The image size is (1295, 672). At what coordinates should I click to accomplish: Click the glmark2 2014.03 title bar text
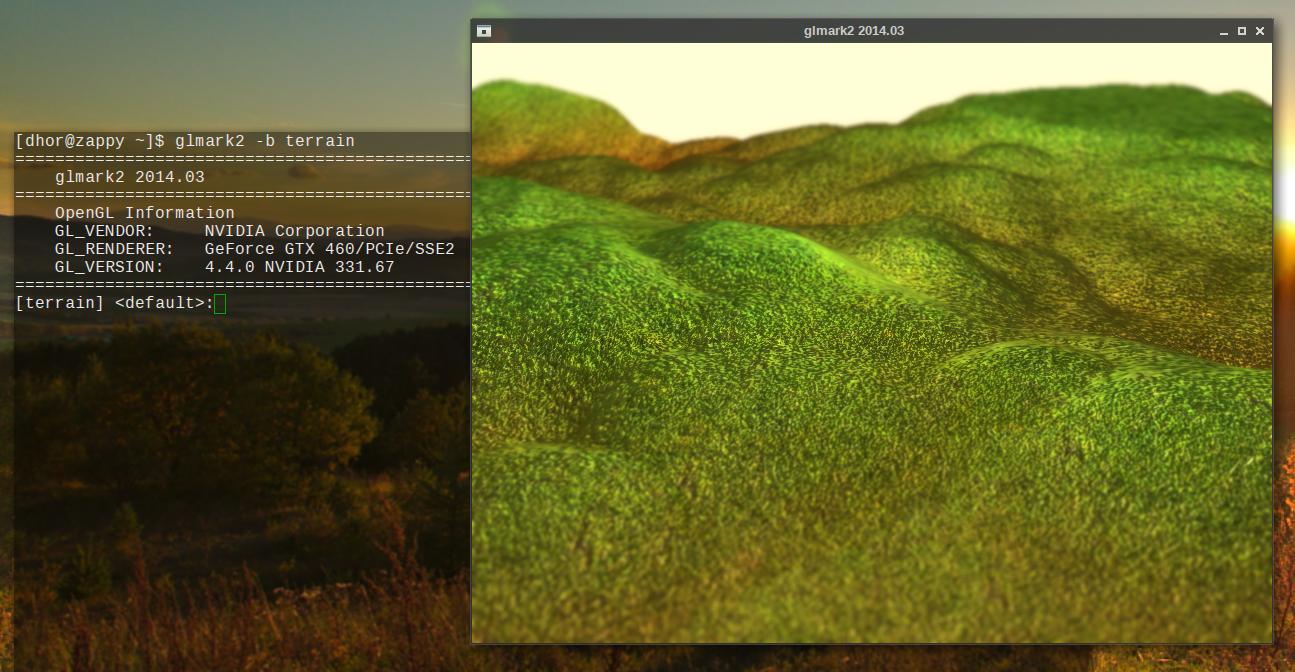pos(854,31)
